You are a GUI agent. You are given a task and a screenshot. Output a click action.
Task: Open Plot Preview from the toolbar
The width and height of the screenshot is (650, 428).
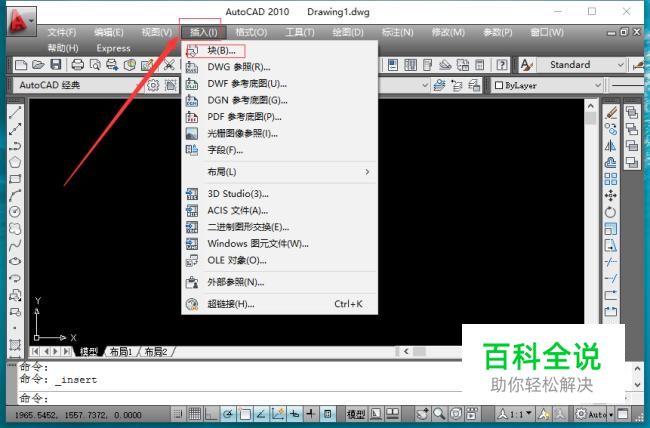click(95, 65)
